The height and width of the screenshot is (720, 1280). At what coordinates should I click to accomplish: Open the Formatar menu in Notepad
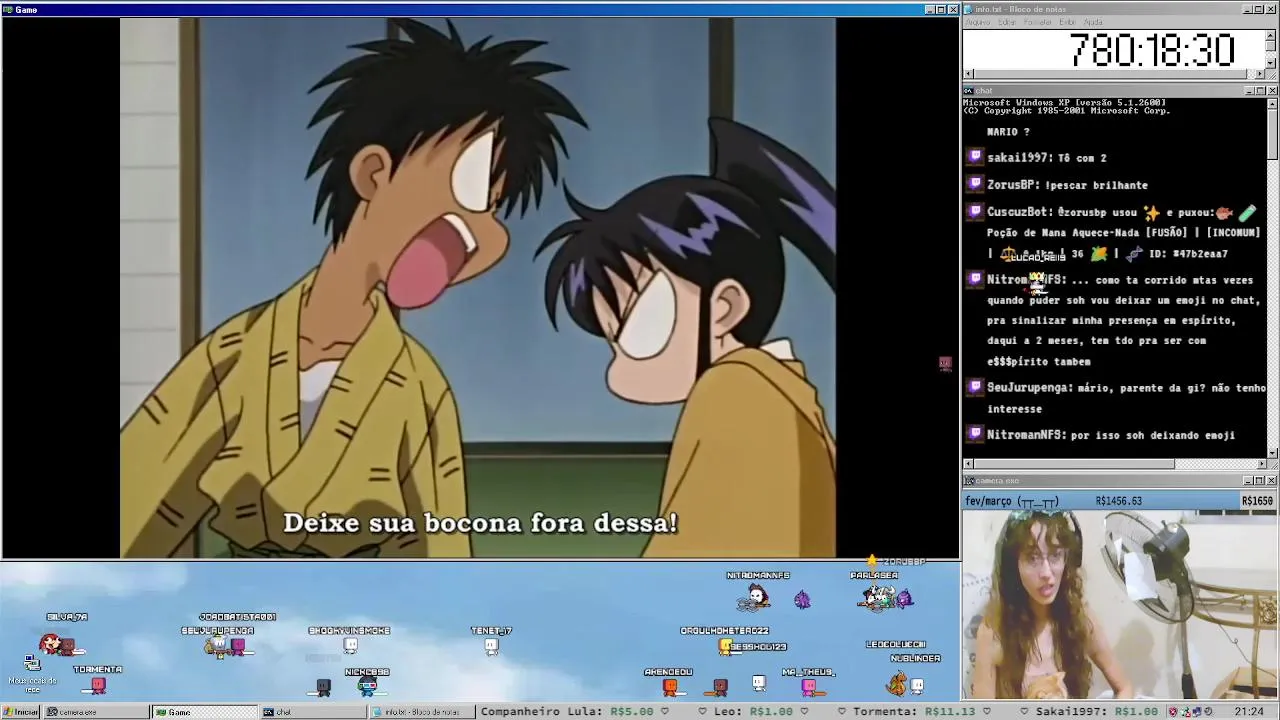(1038, 22)
